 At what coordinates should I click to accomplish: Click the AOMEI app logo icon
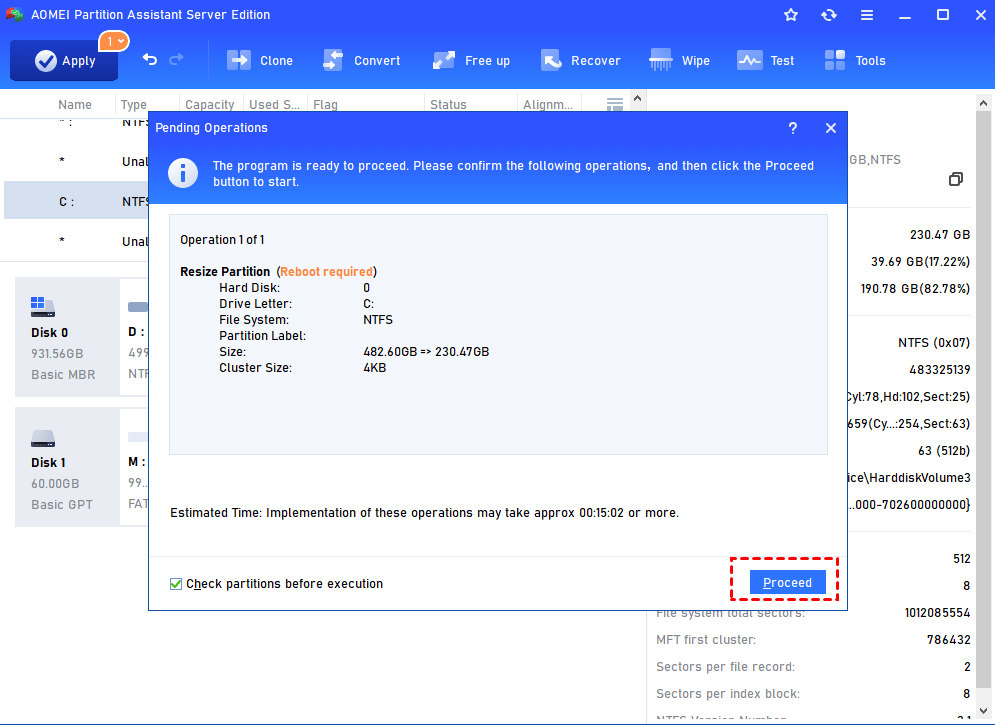15,14
